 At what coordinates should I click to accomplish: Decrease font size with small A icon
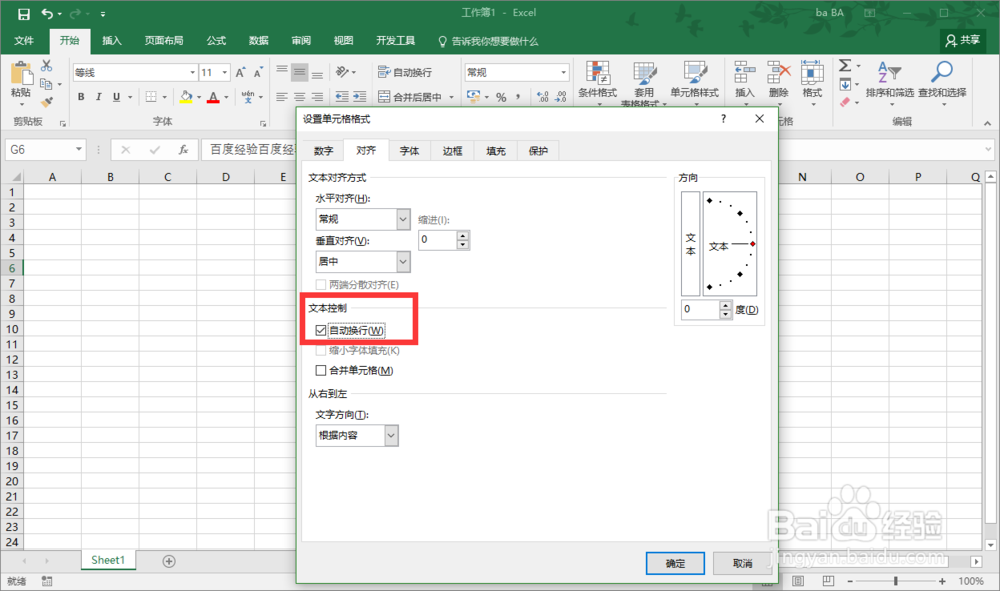pos(258,73)
